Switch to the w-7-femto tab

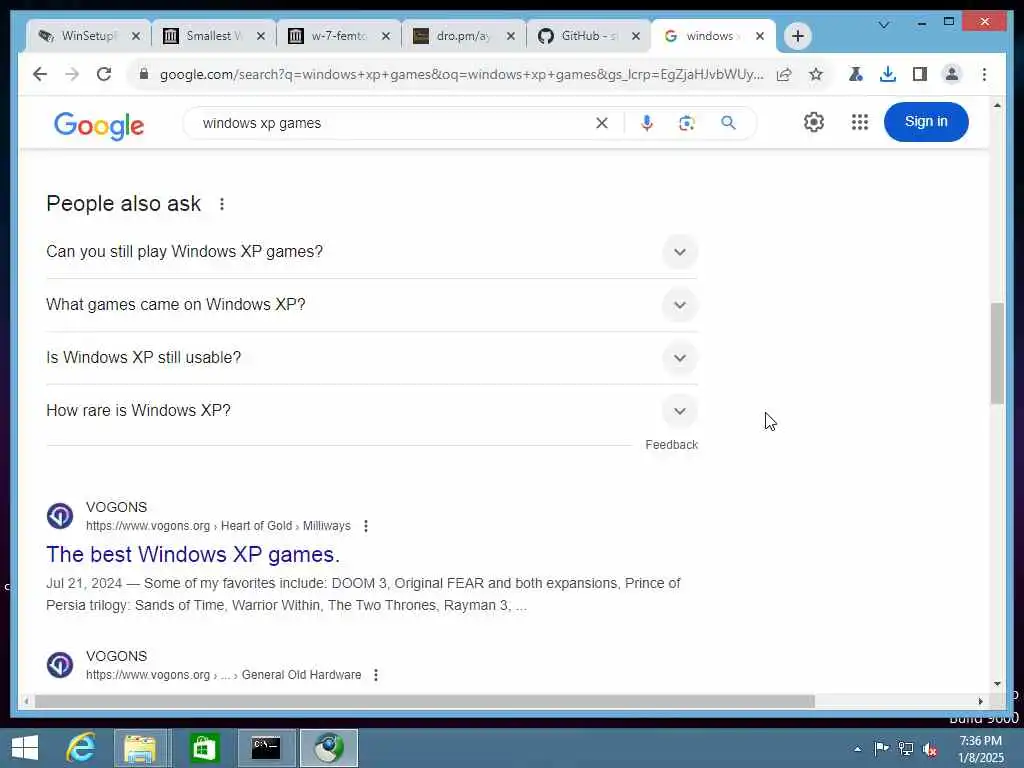click(338, 36)
